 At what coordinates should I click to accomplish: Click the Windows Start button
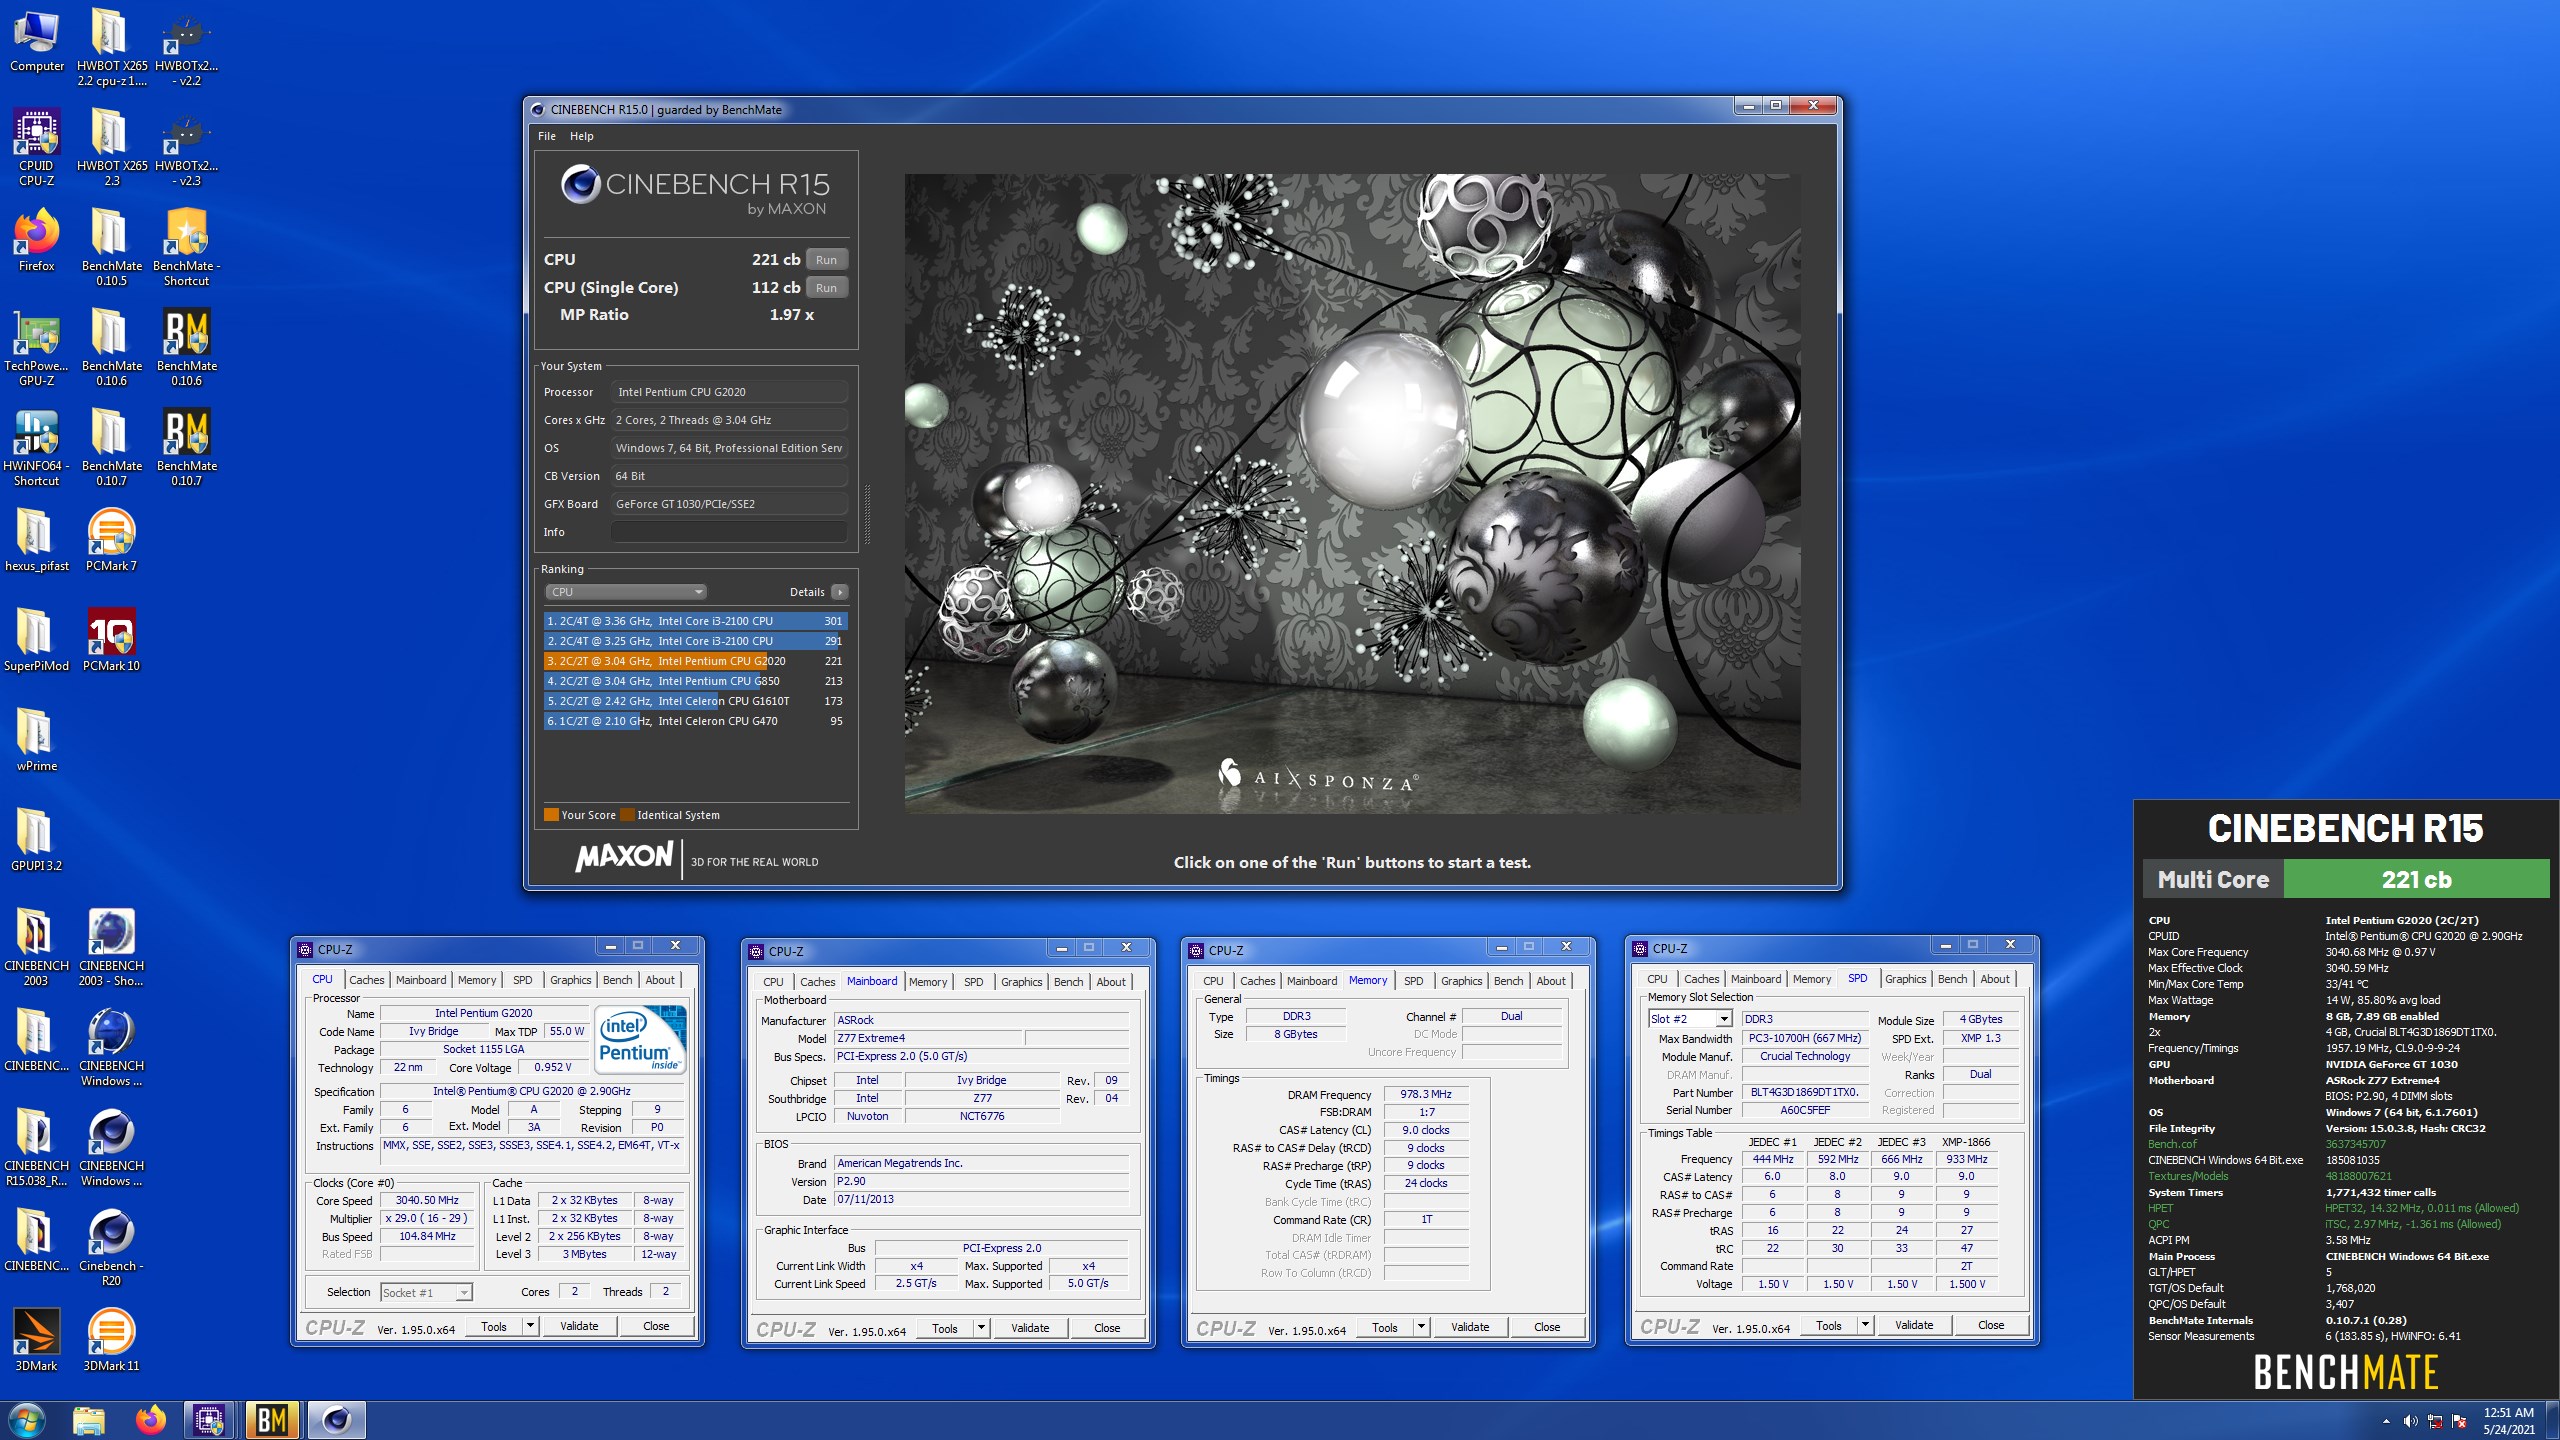27,1420
